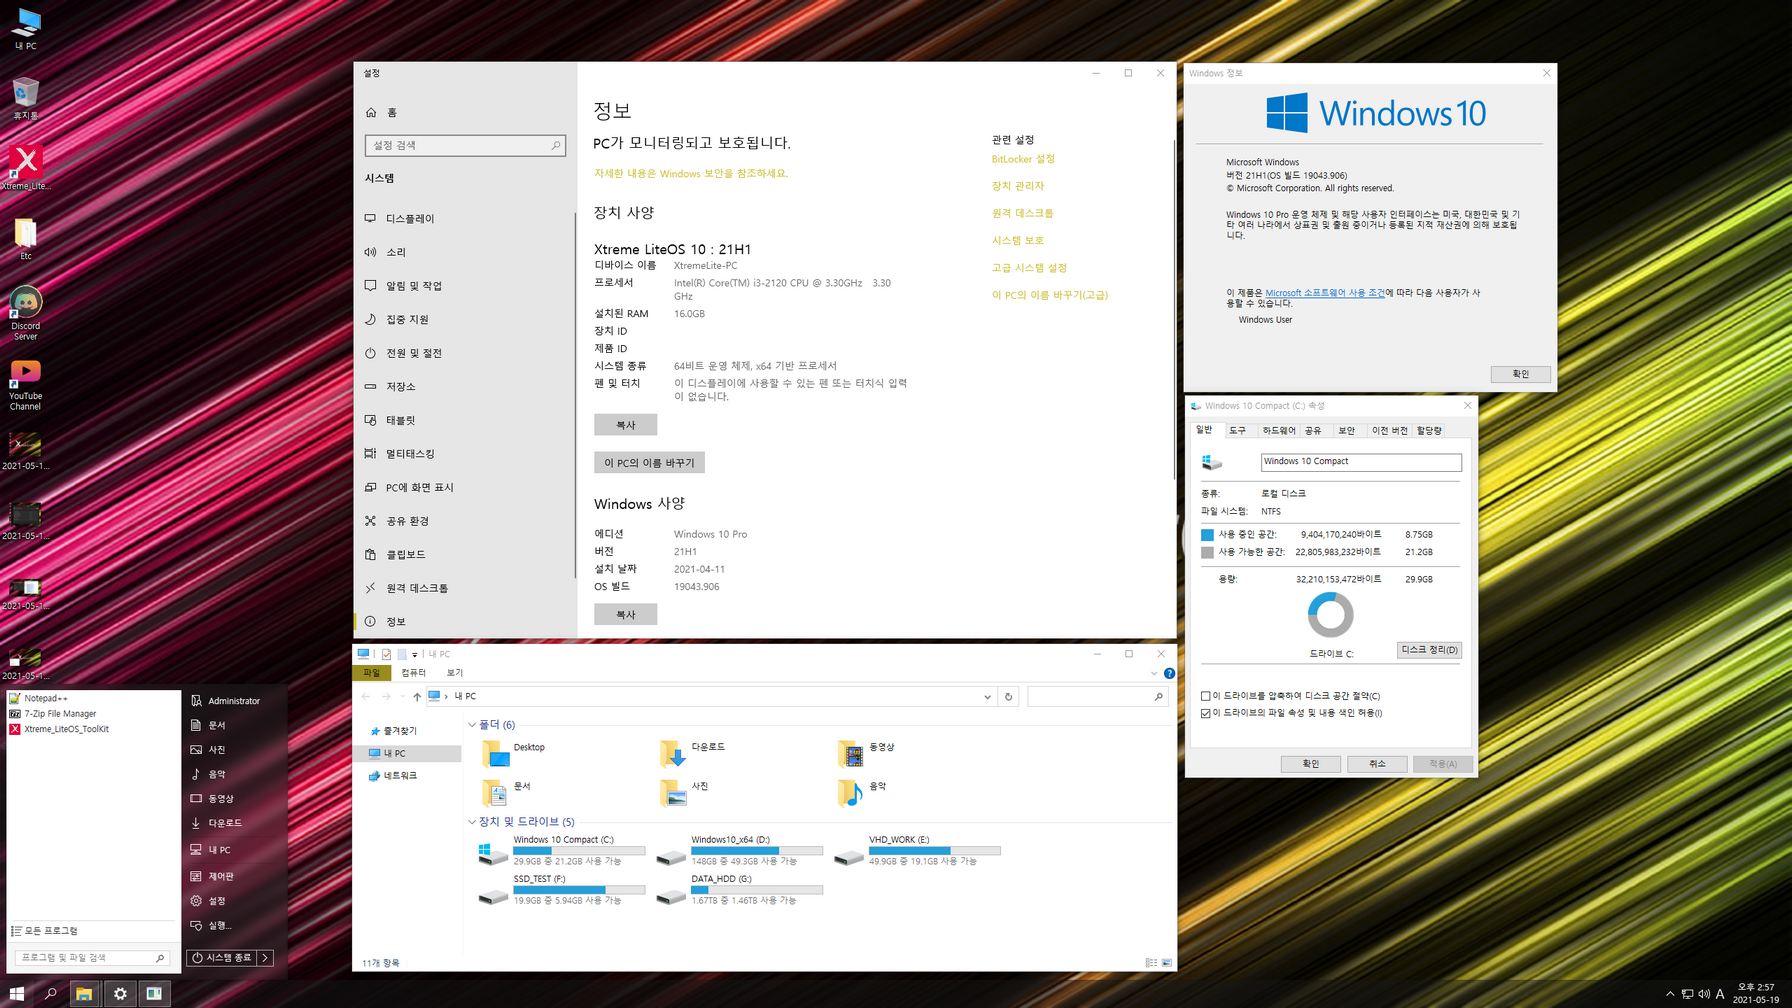Expand the Explorer ribbon chevron
Image resolution: width=1792 pixels, height=1008 pixels.
pos(1154,673)
